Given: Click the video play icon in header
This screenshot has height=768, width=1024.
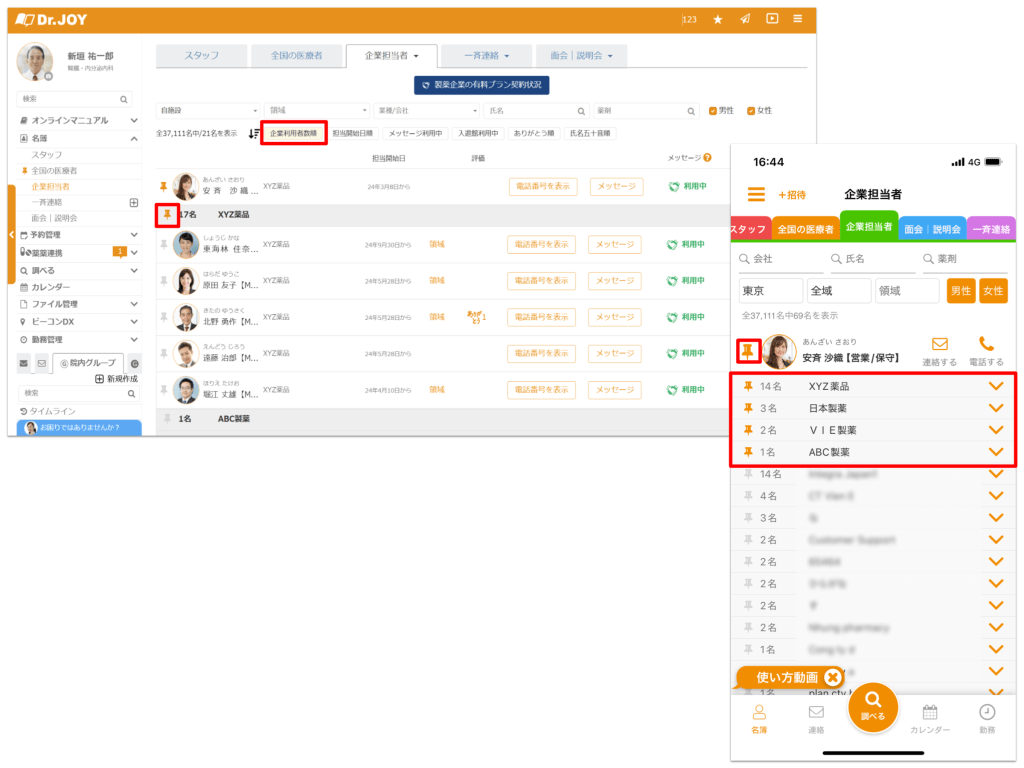Looking at the screenshot, I should (771, 19).
